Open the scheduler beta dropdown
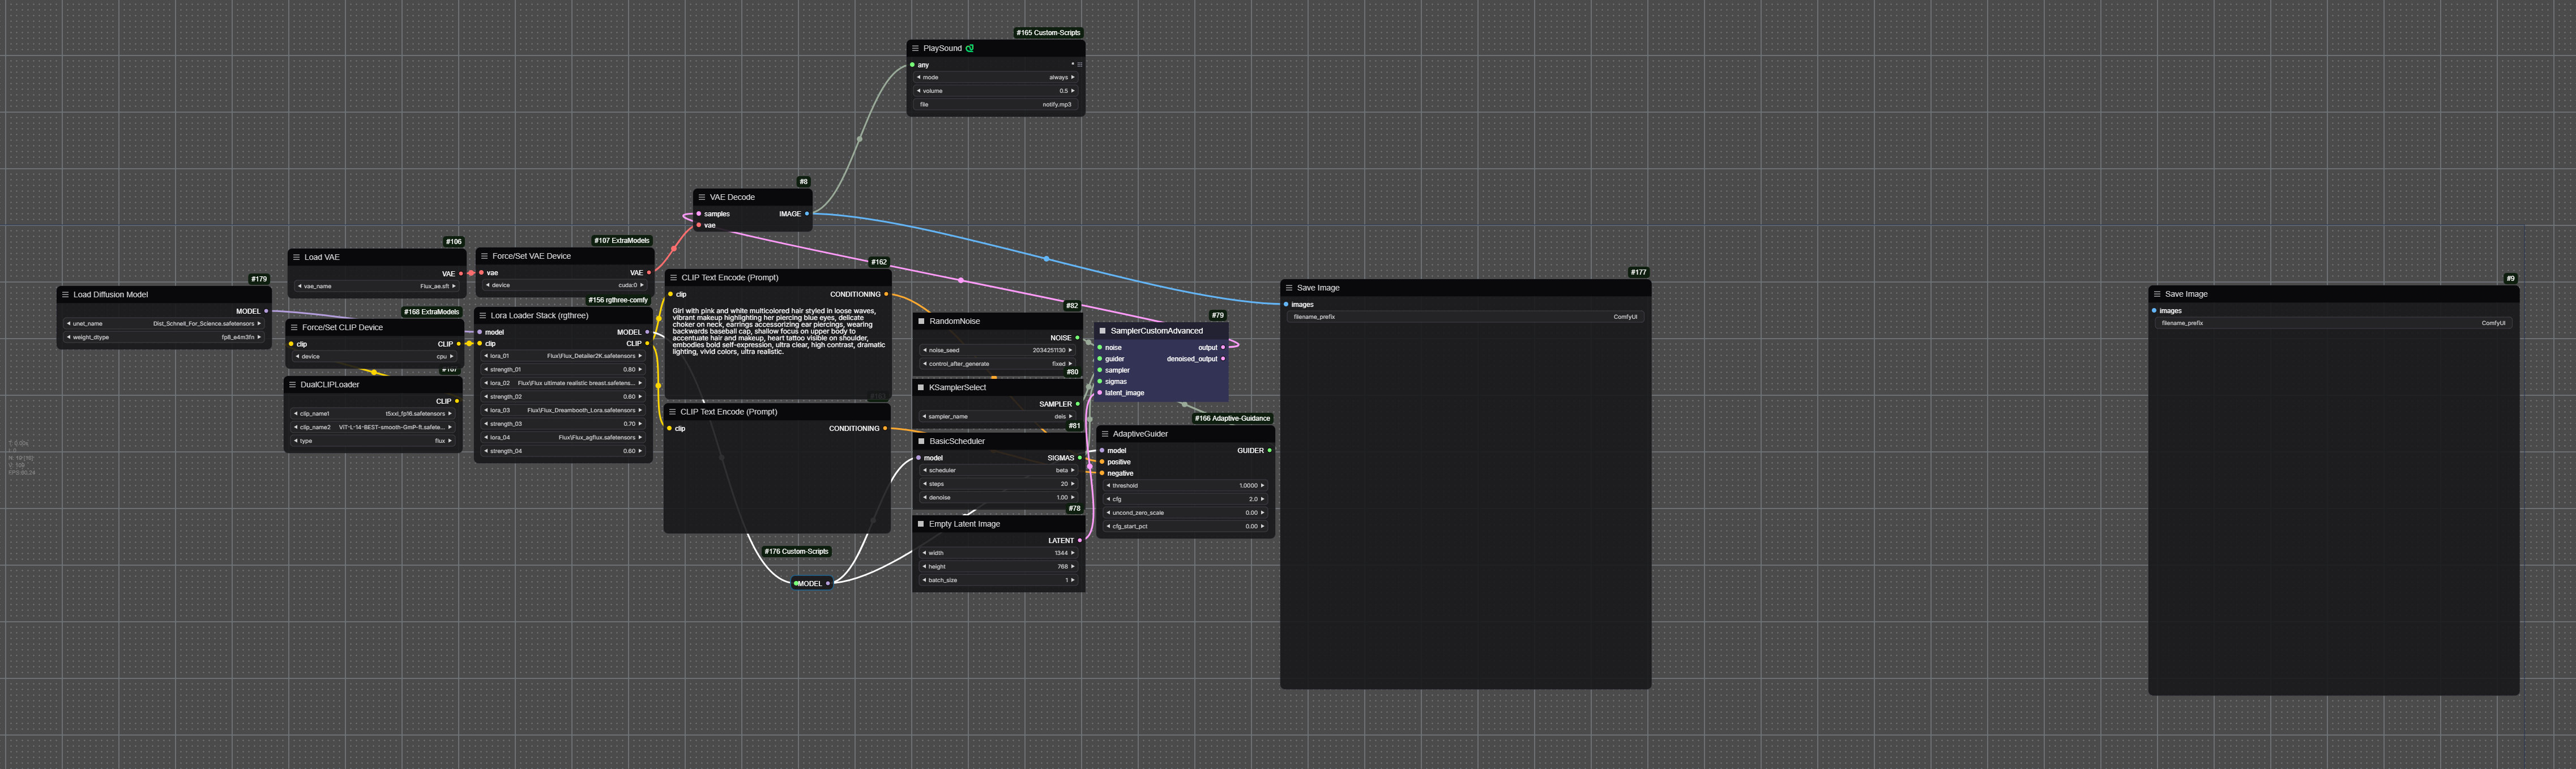 coord(998,471)
